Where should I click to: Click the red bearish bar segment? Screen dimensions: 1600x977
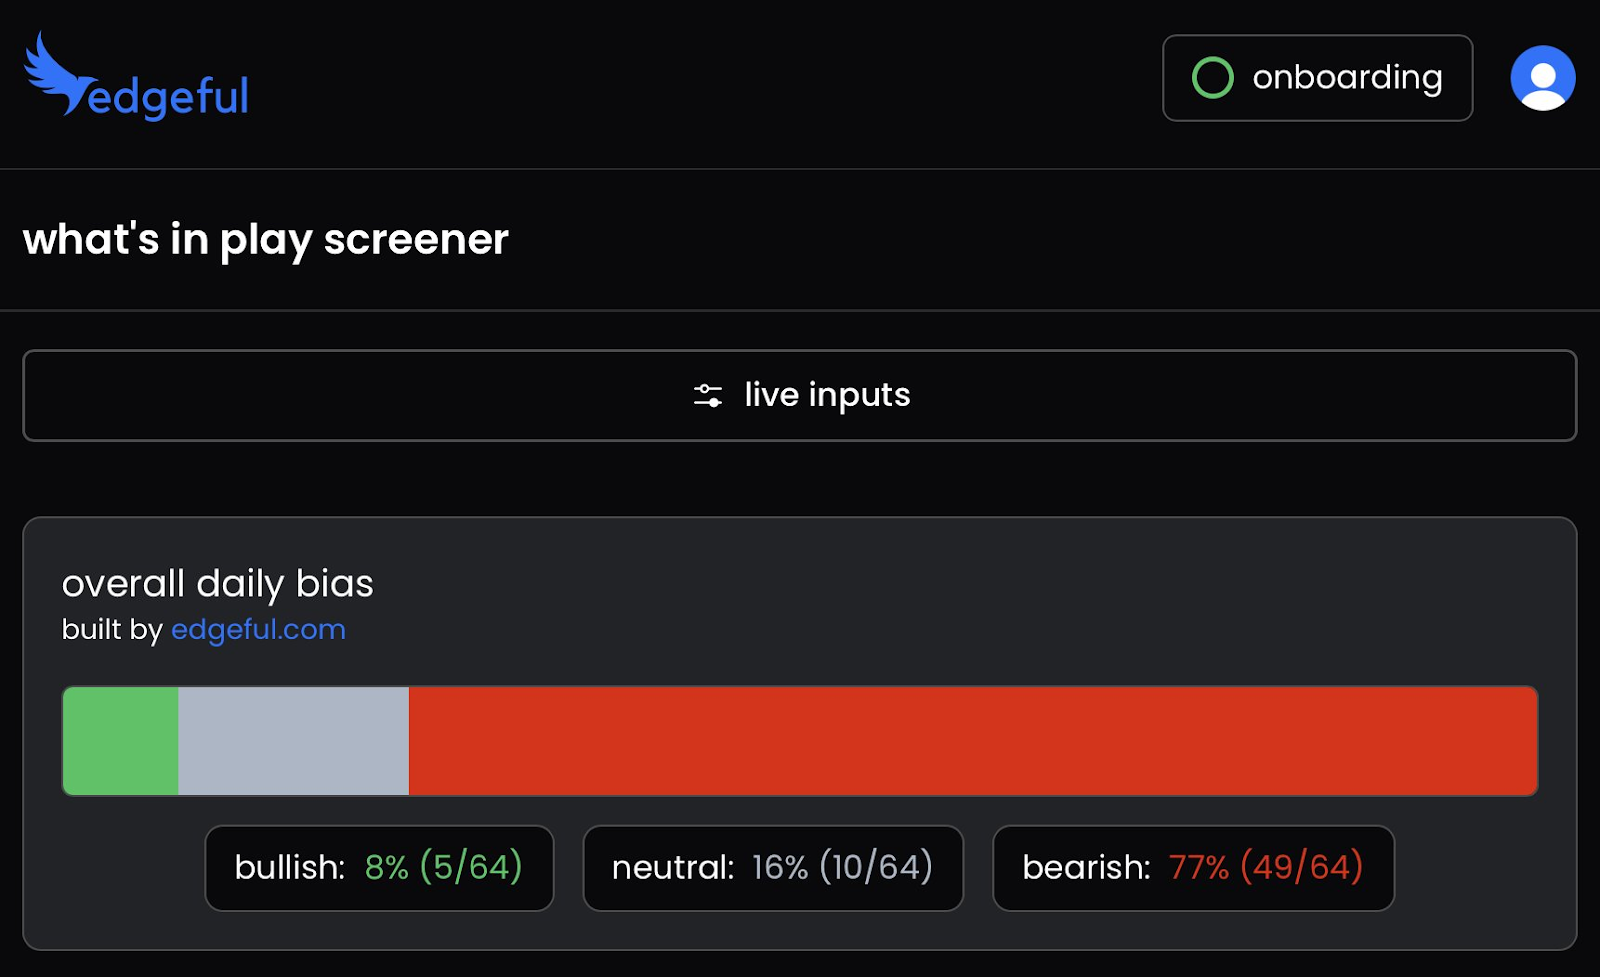pyautogui.click(x=972, y=741)
